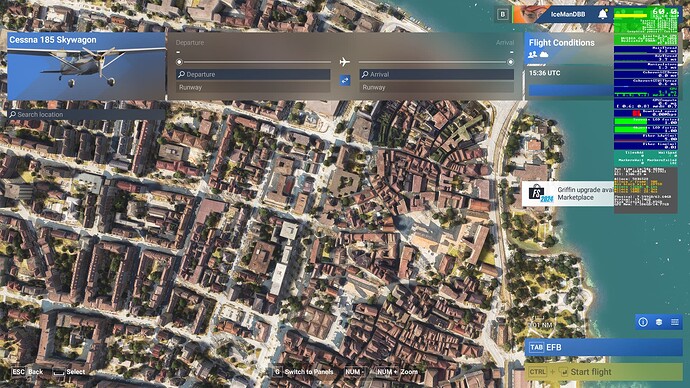Click the map legend list icon
The image size is (690, 388).
coord(675,322)
